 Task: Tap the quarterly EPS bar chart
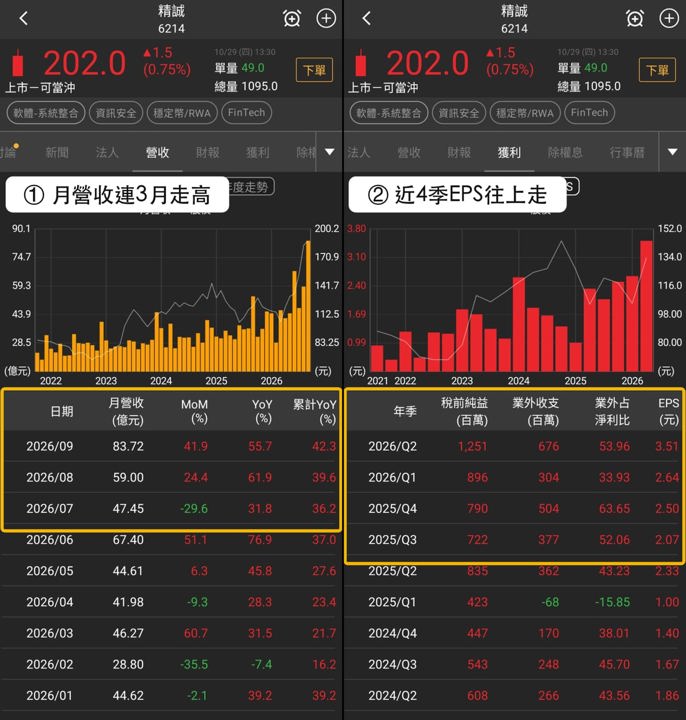[512, 300]
